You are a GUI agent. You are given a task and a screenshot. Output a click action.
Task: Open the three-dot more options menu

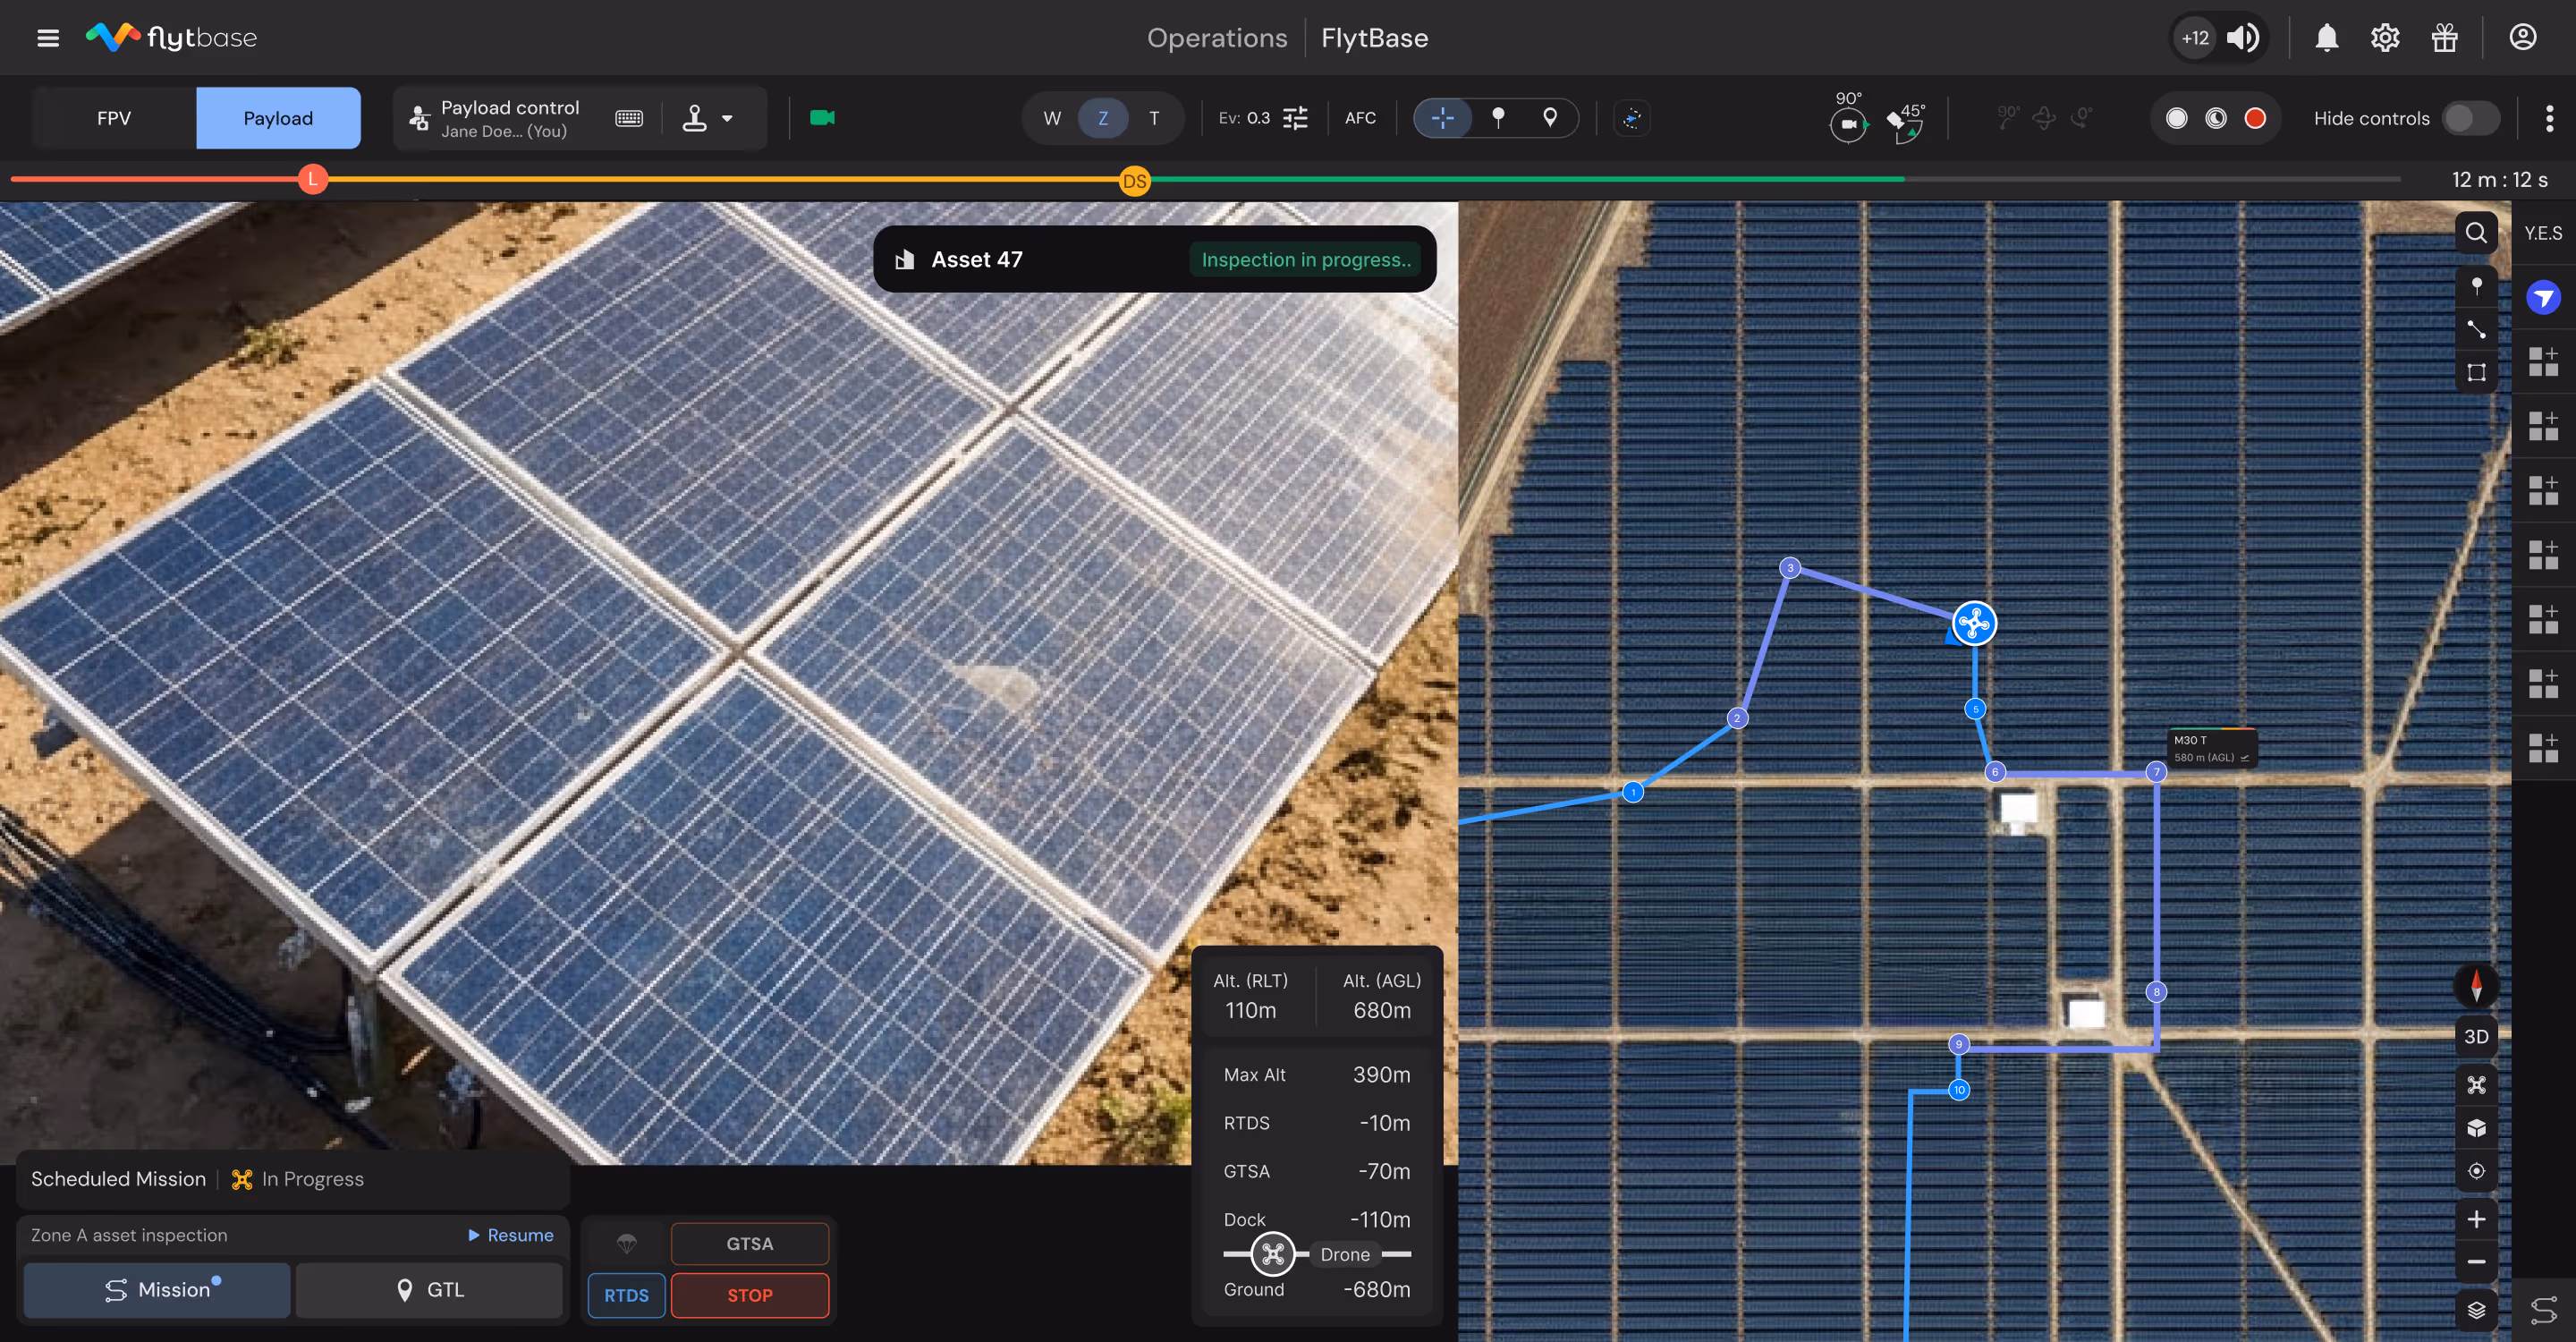point(2548,118)
